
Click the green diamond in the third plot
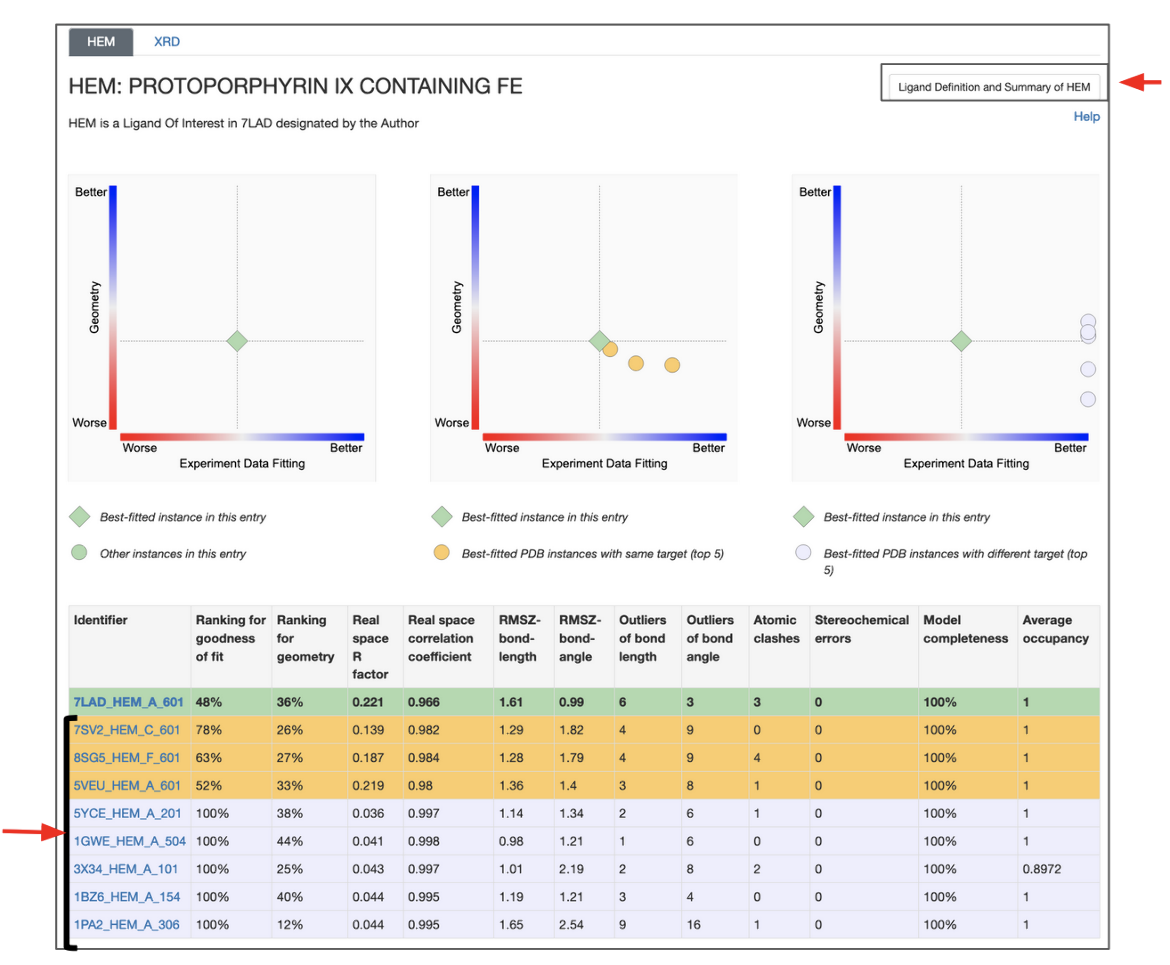(961, 341)
